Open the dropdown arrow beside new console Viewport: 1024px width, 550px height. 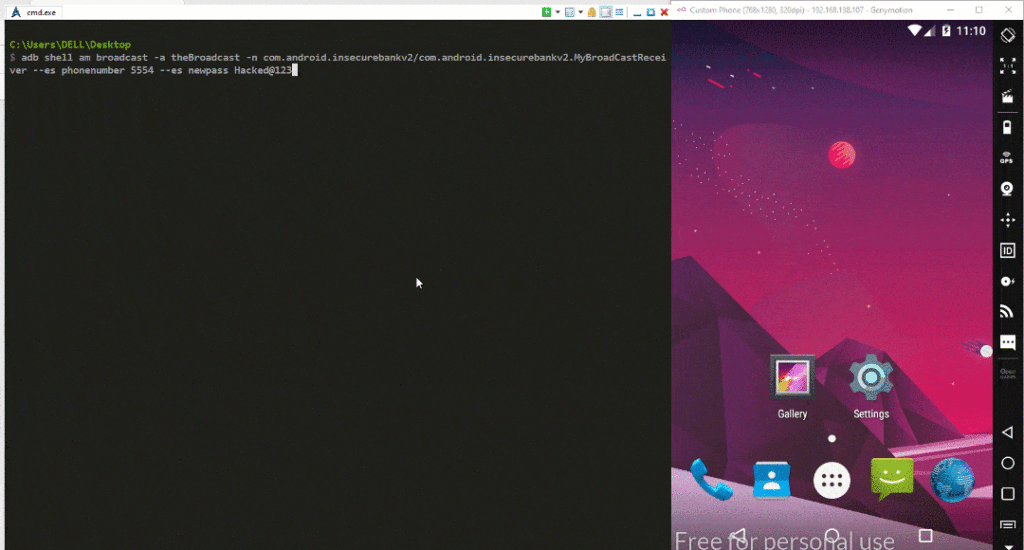558,12
